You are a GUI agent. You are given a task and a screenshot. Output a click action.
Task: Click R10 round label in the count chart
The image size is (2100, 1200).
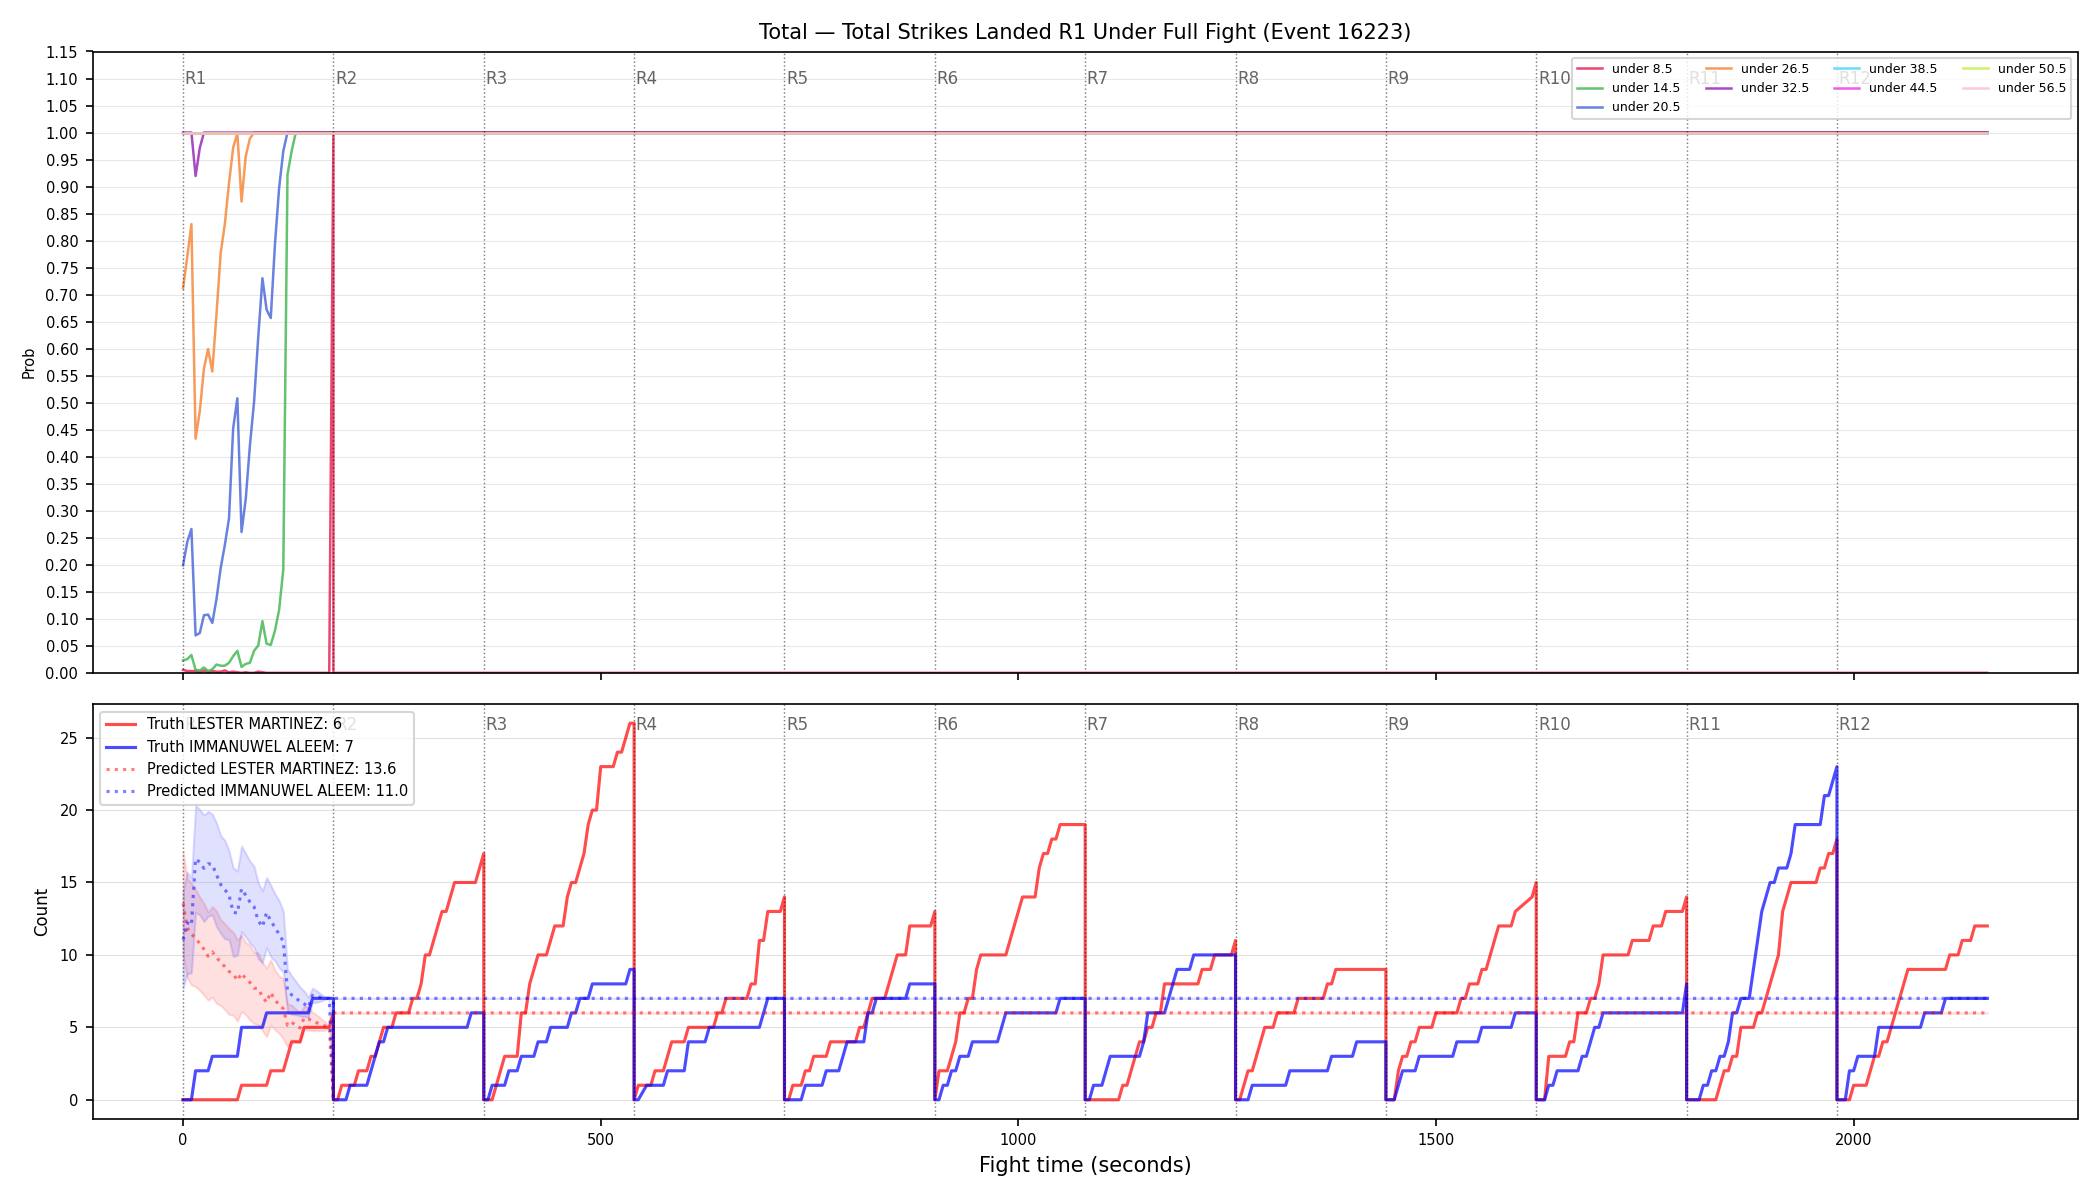pyautogui.click(x=1554, y=724)
